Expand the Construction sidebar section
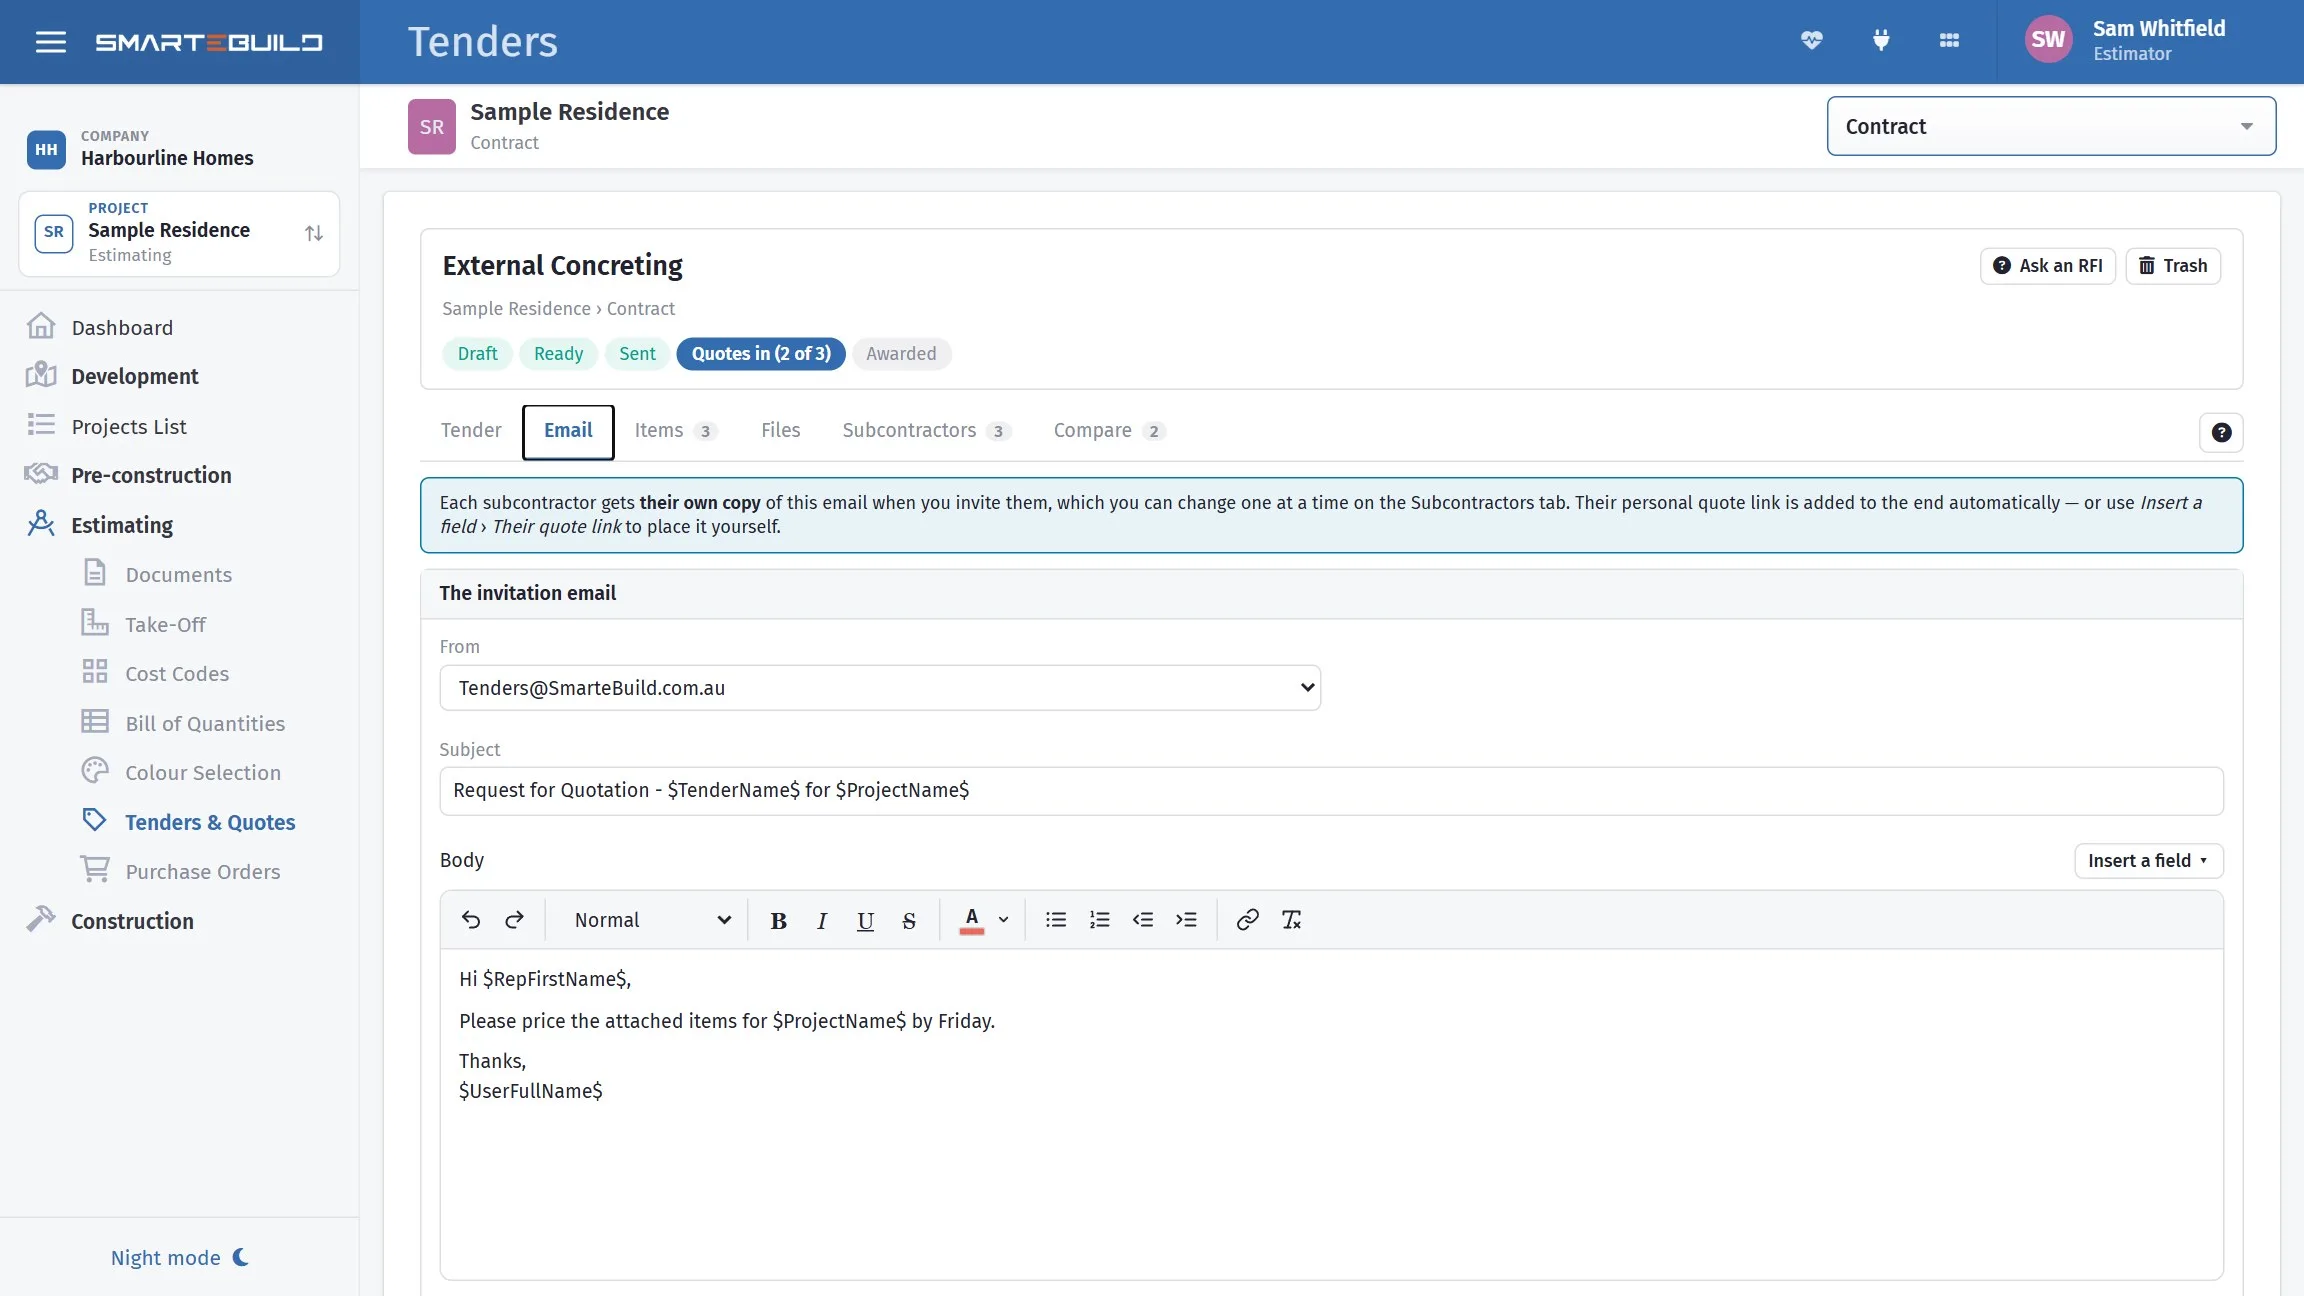2304x1296 pixels. pyautogui.click(x=132, y=921)
